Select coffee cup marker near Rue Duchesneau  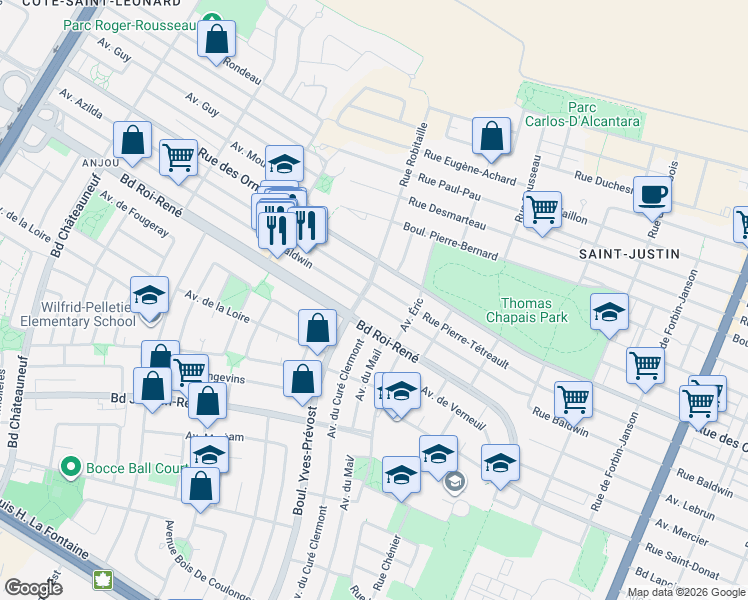[x=653, y=198]
